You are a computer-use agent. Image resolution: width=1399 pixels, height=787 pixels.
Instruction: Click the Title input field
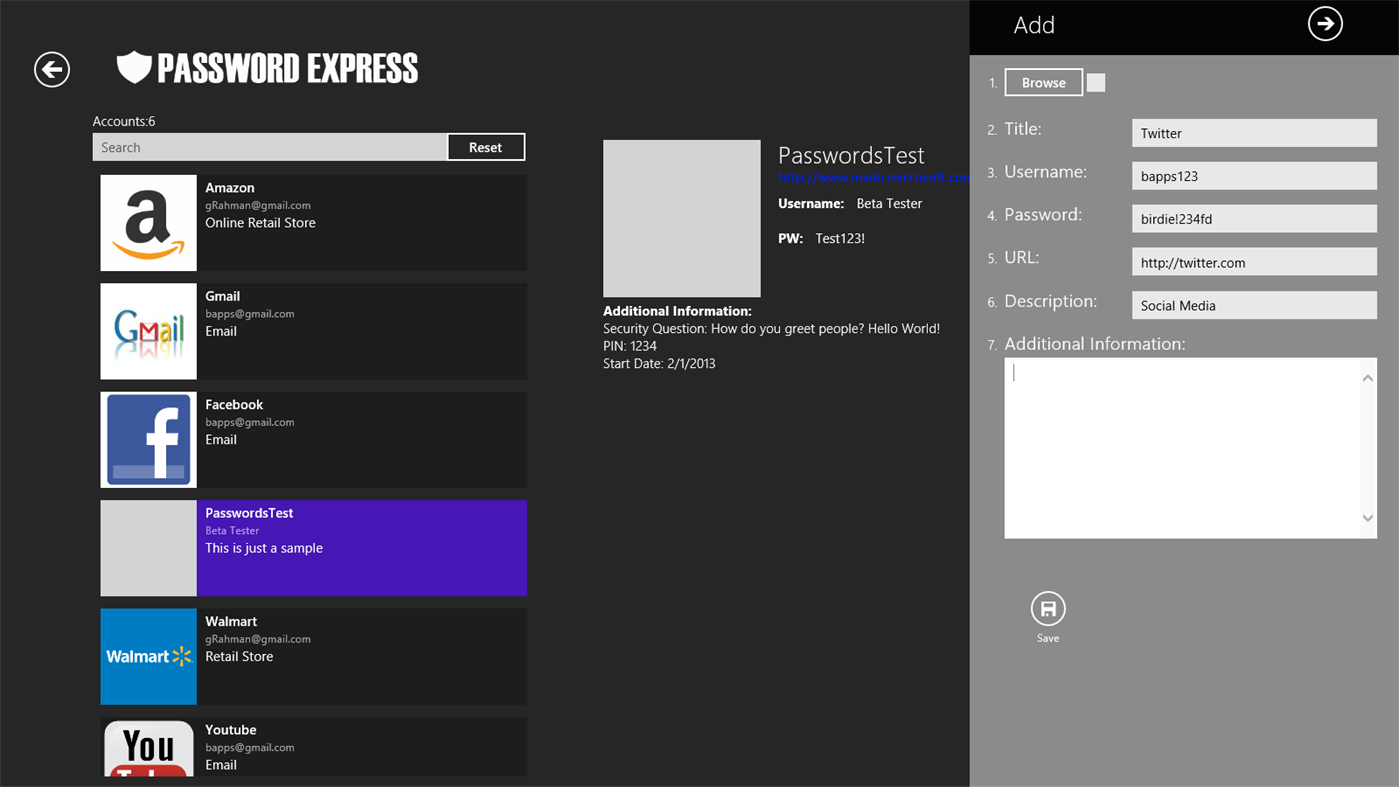coord(1254,133)
